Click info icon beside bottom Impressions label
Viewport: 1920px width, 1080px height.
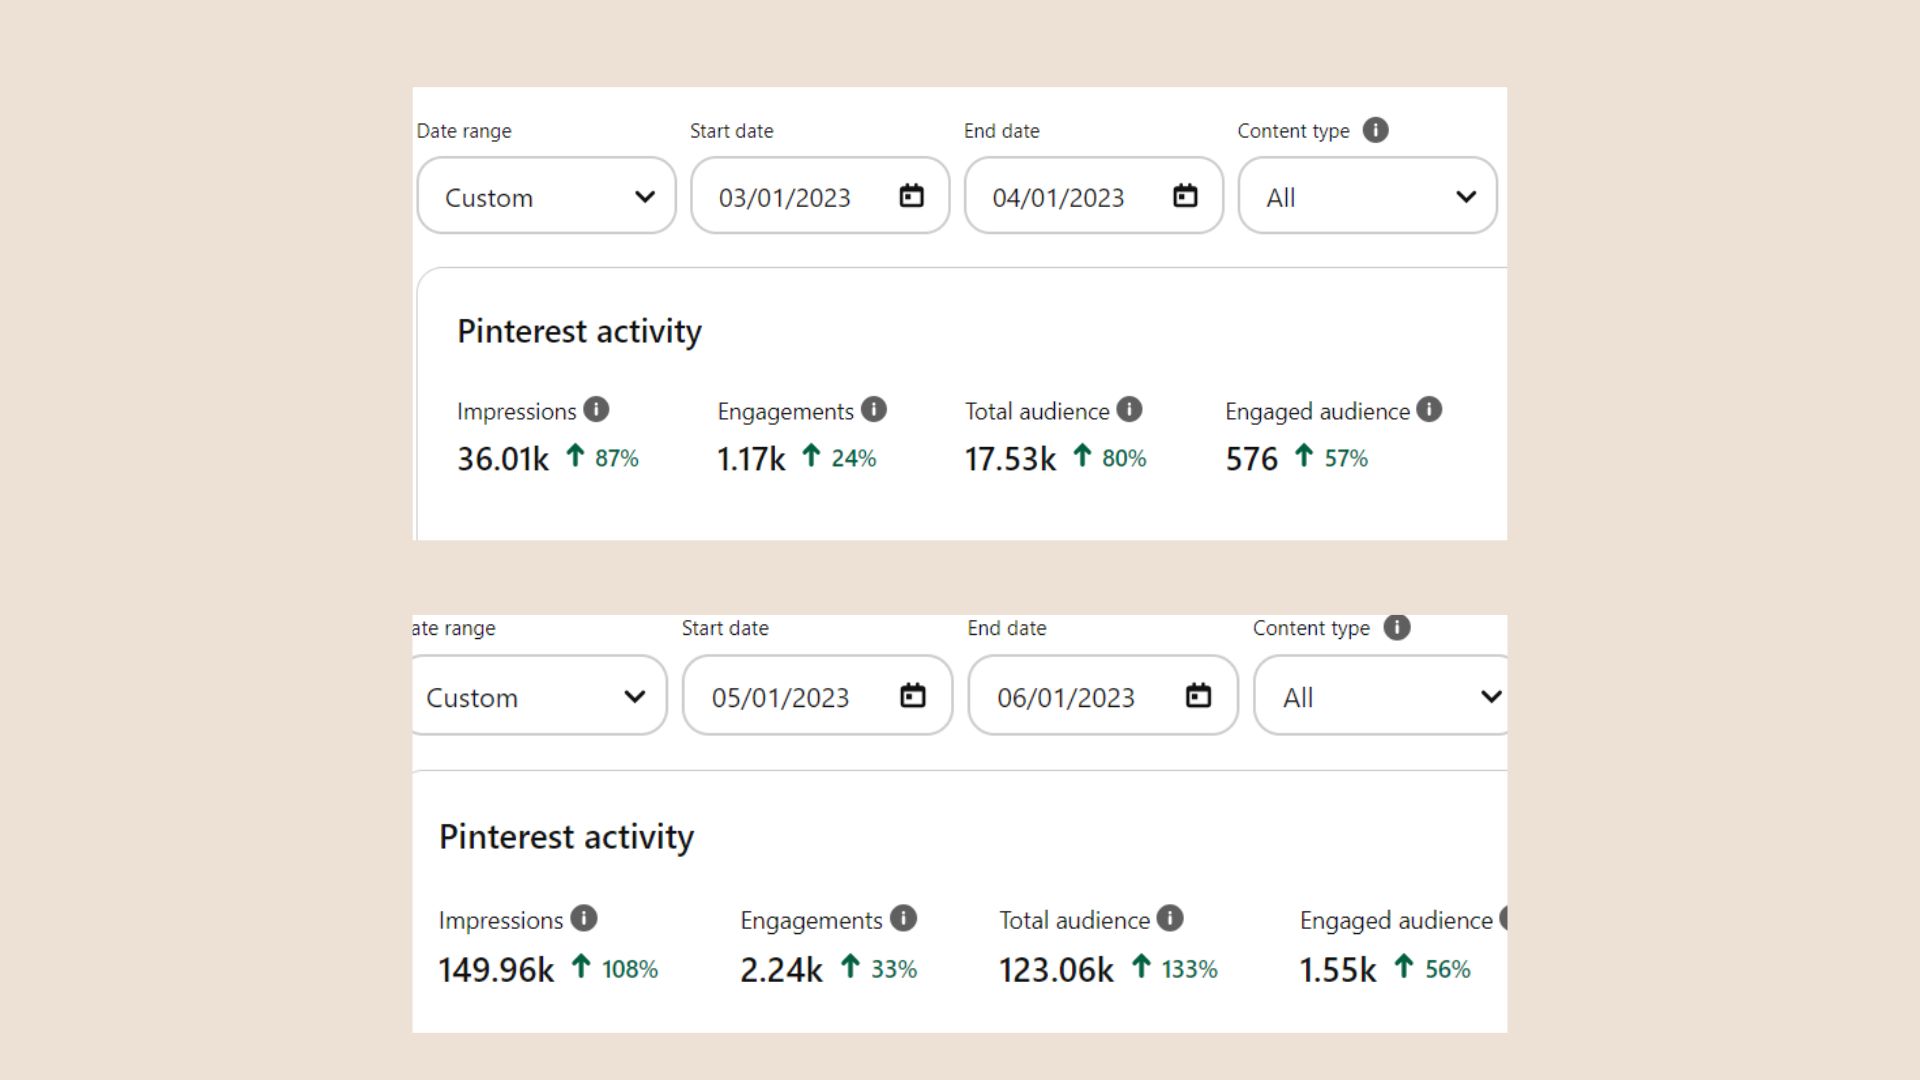click(x=584, y=919)
